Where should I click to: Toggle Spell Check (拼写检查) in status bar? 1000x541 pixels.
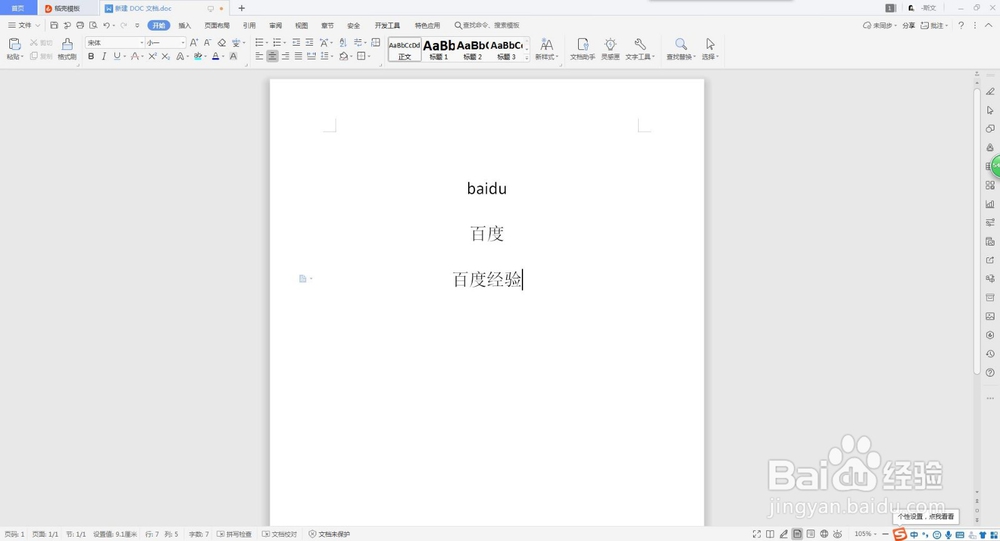pyautogui.click(x=235, y=534)
